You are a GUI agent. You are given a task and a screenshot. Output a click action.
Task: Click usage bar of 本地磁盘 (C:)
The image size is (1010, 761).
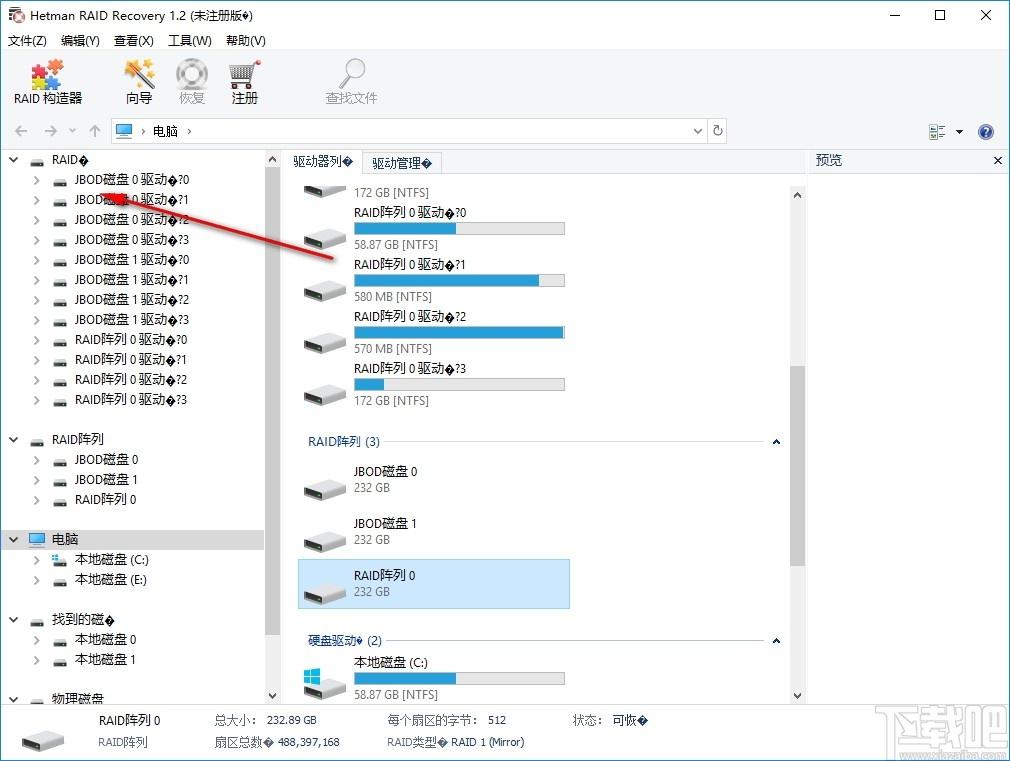[459, 679]
